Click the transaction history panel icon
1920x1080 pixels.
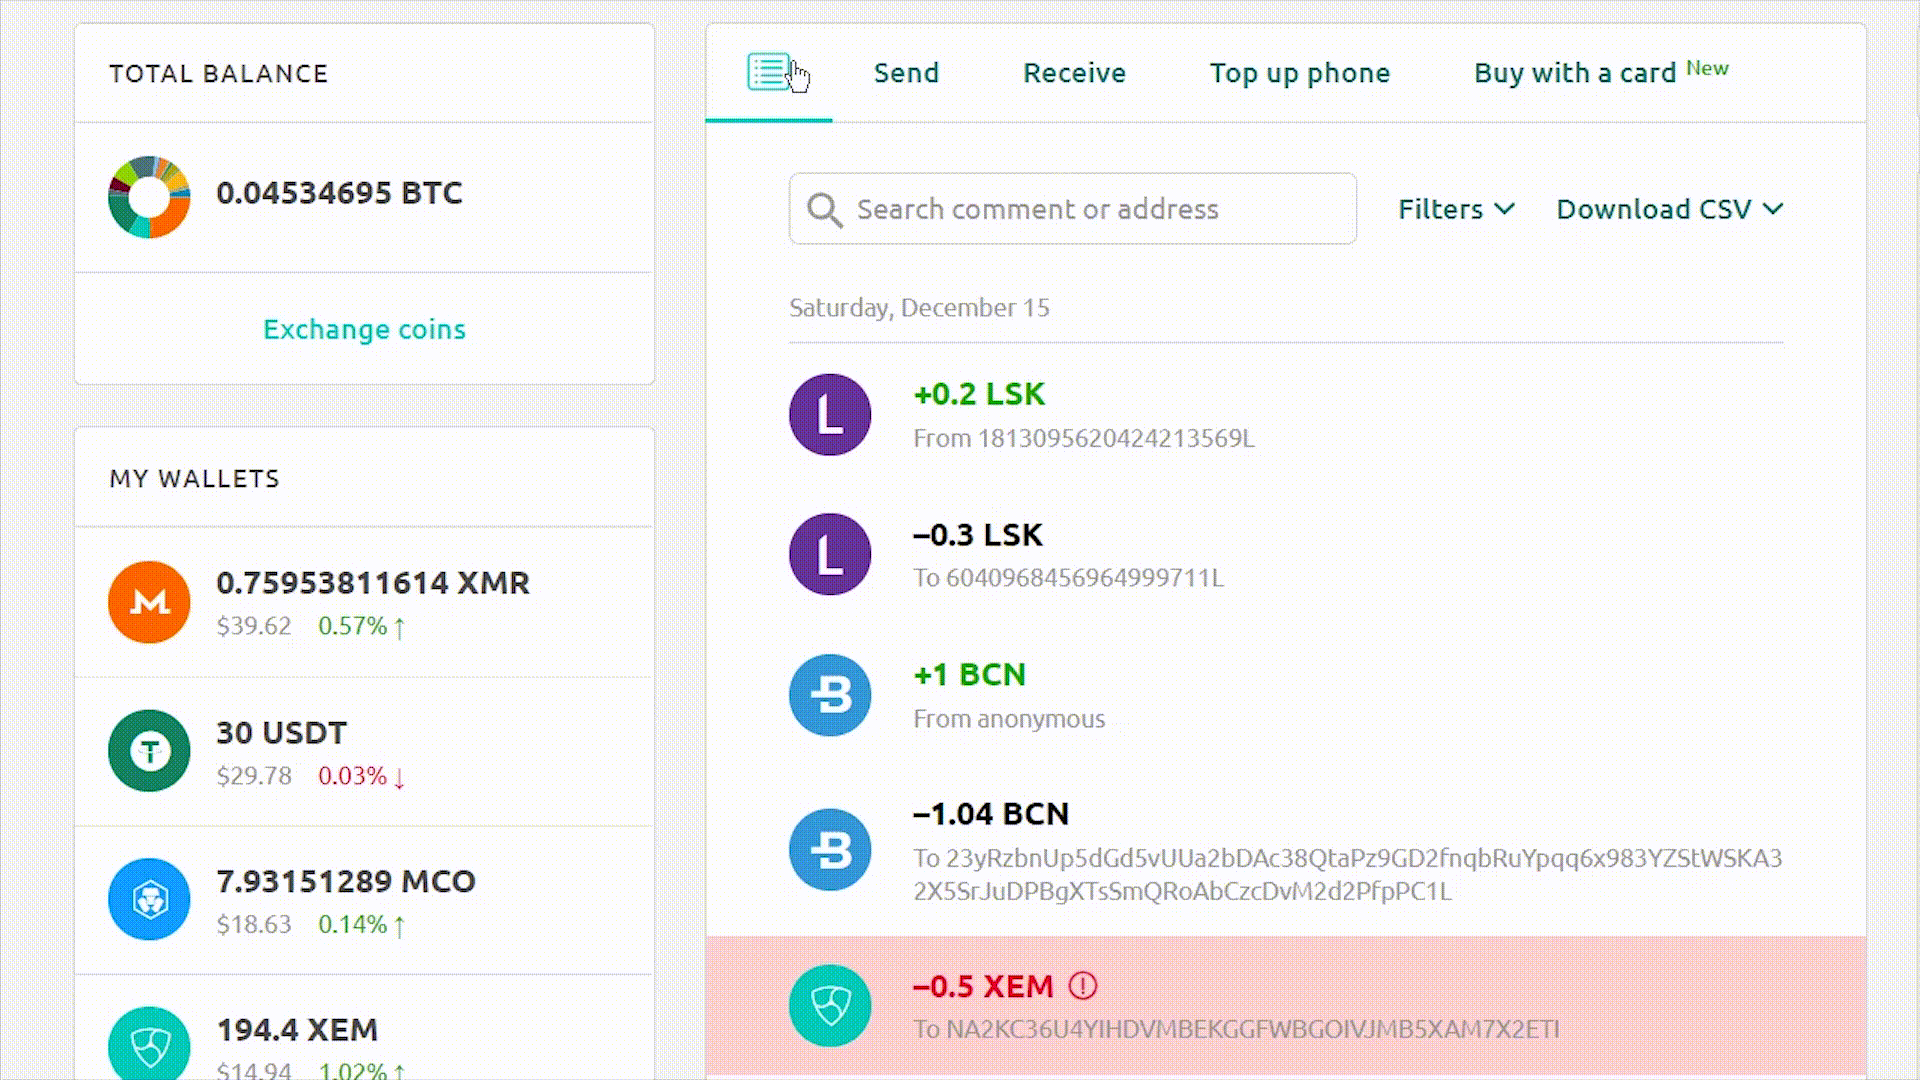[x=767, y=71]
